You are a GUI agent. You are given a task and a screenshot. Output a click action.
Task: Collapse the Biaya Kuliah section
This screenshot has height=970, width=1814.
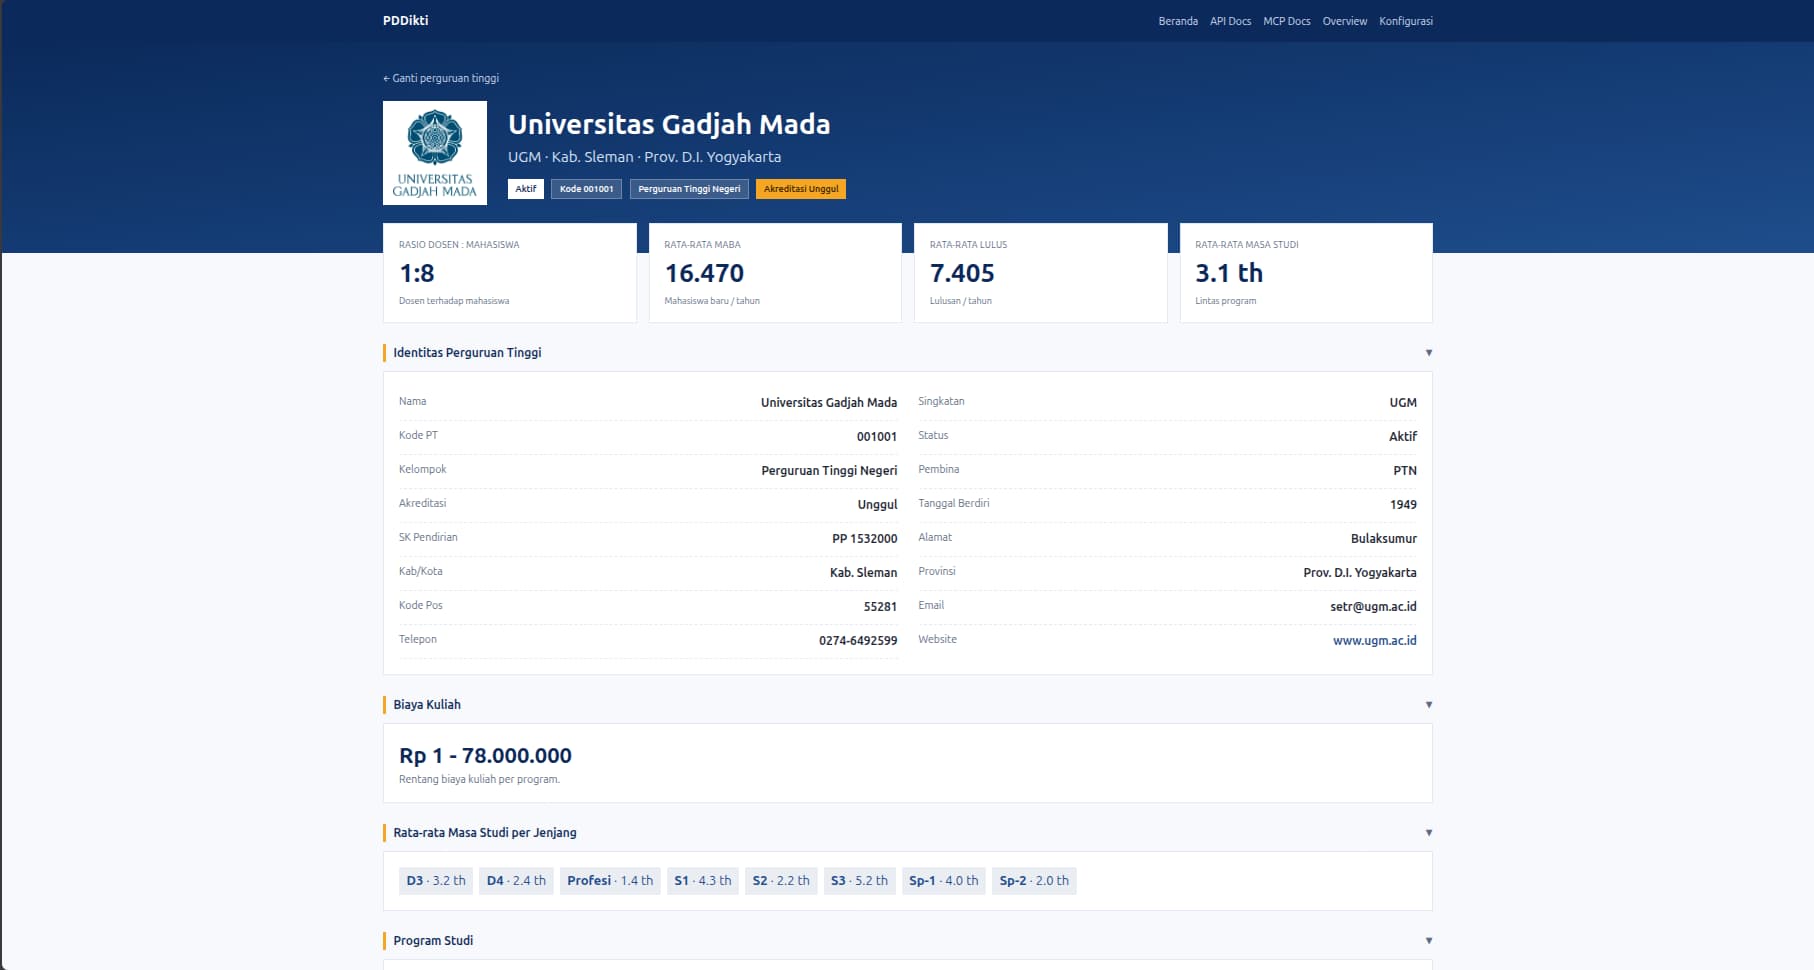[1428, 705]
